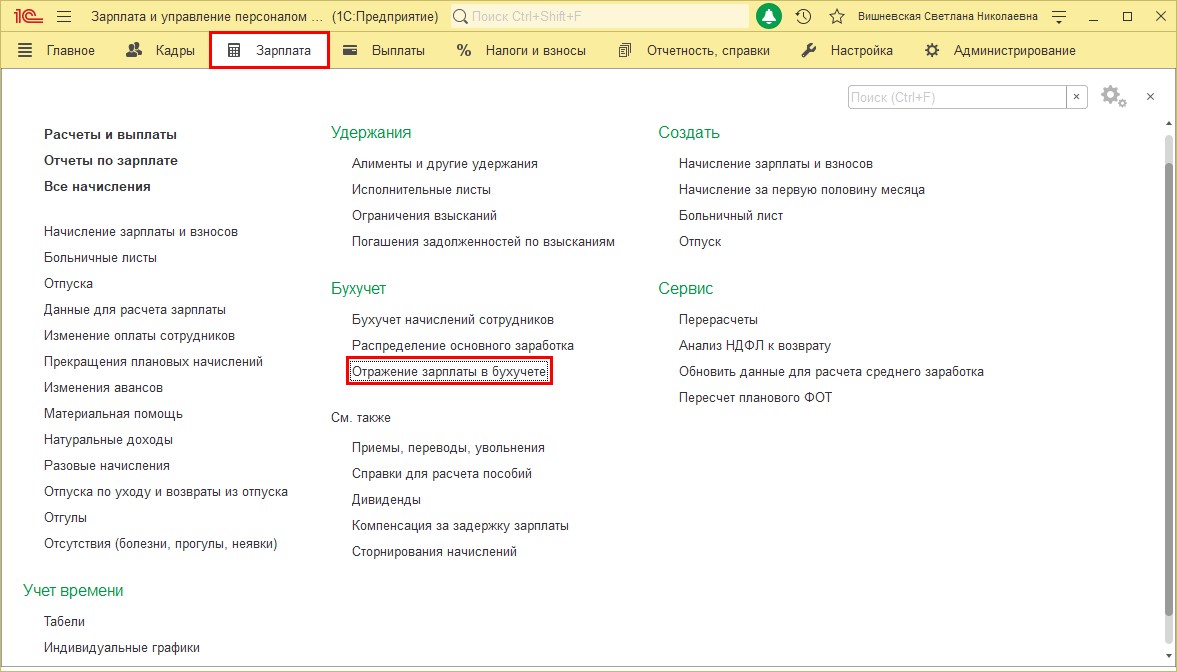Screen dimensions: 1177x672
Task: Switch to Администрирование section
Action: [x=1014, y=50]
